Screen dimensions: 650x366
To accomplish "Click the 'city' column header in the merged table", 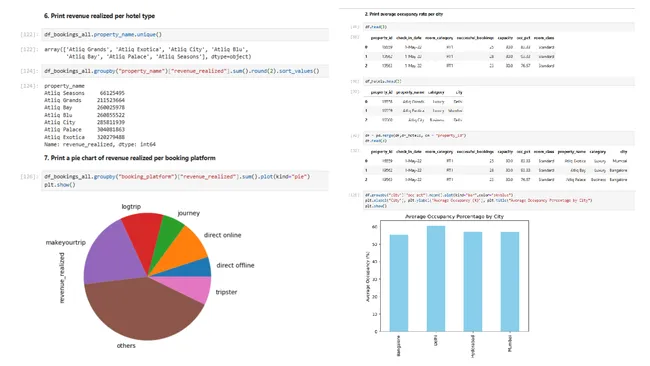I will tap(623, 152).
